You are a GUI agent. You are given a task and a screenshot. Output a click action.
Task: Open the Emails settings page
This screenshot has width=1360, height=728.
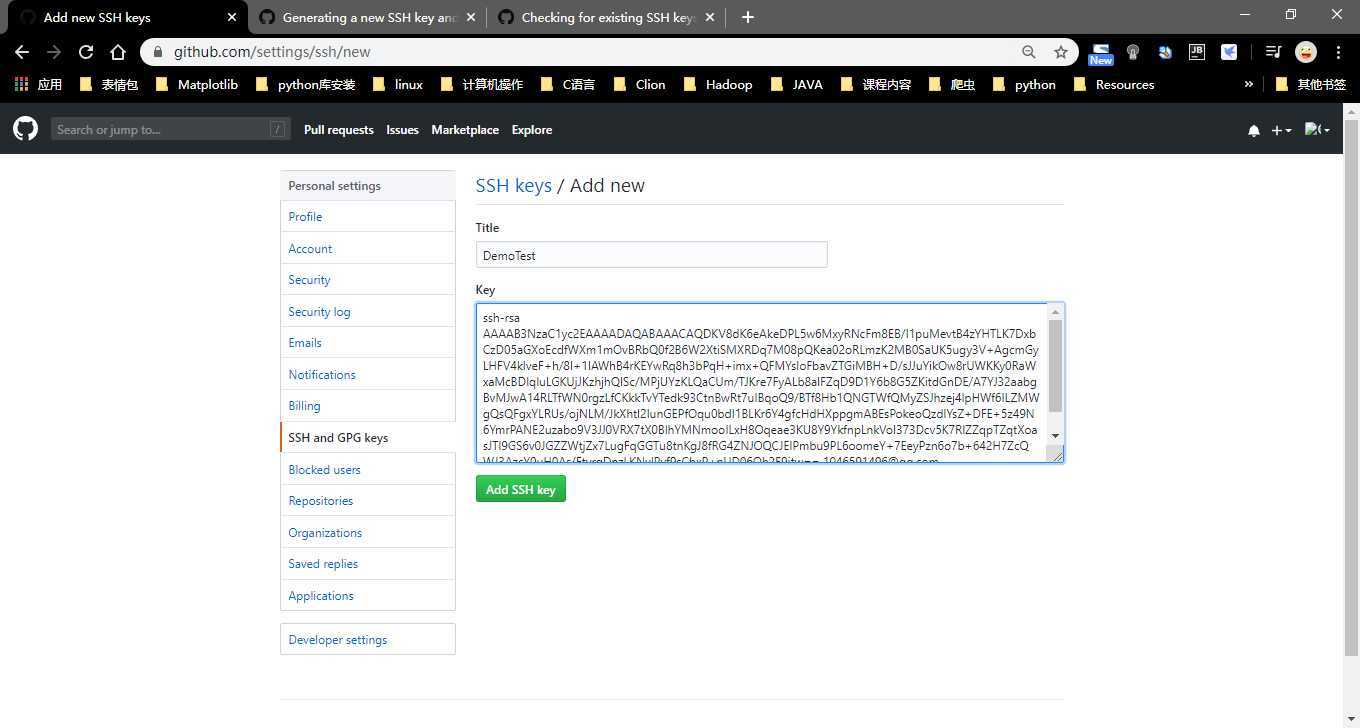coord(368,343)
